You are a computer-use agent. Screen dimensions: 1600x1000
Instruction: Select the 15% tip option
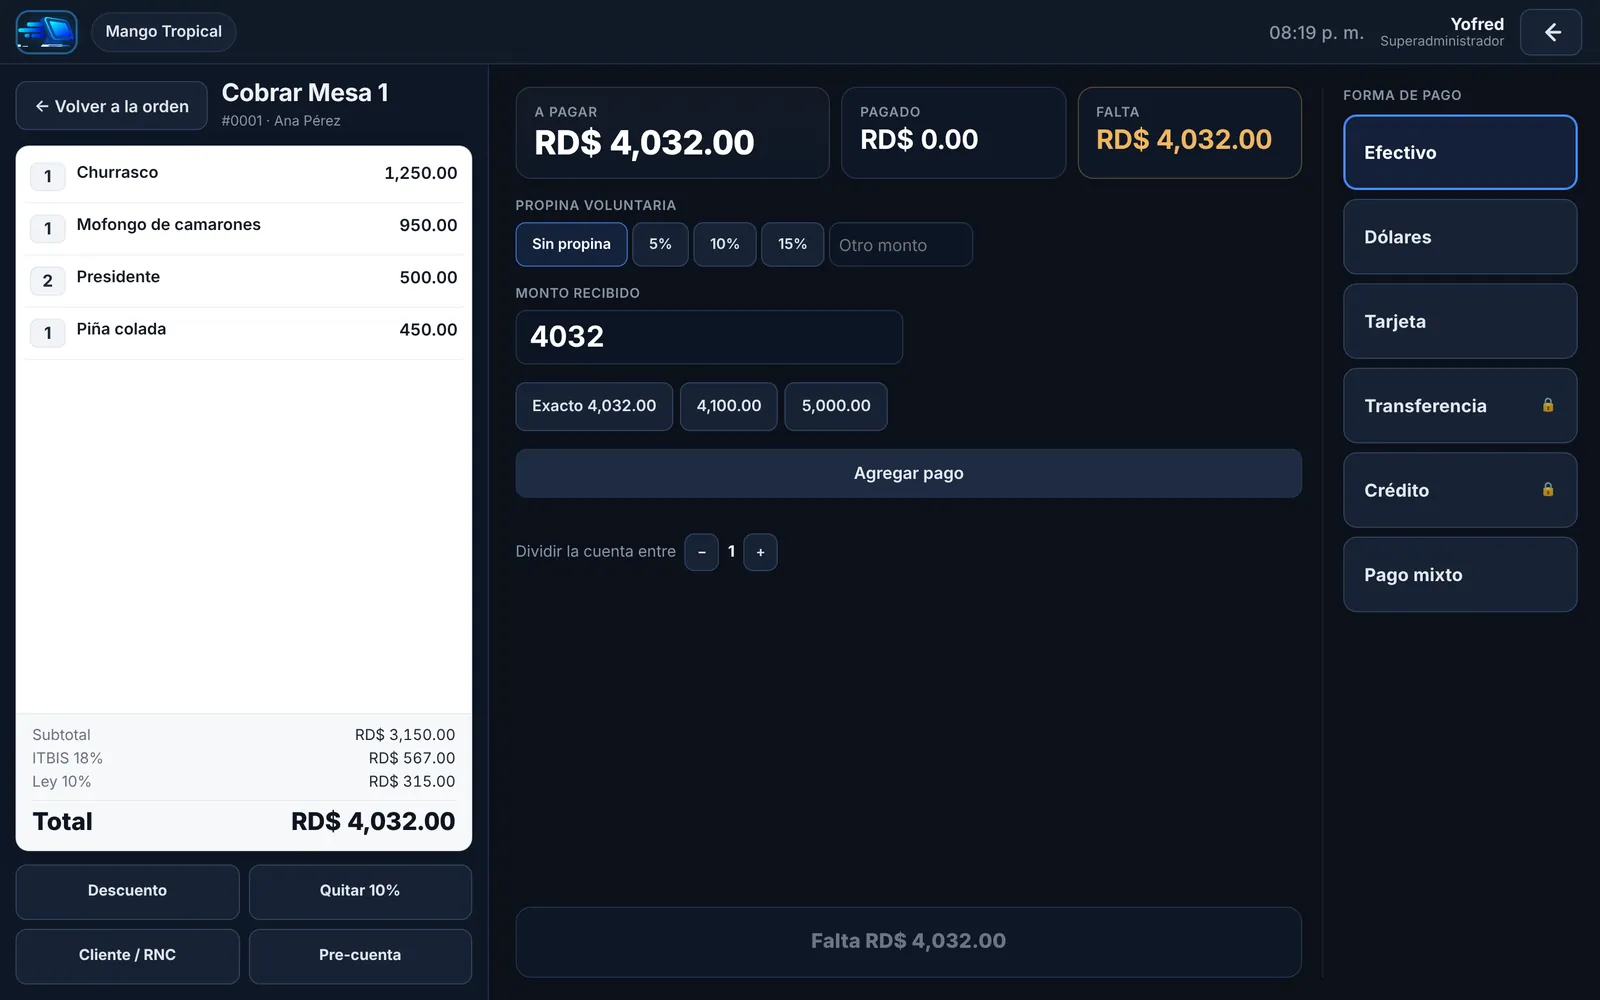pyautogui.click(x=792, y=244)
